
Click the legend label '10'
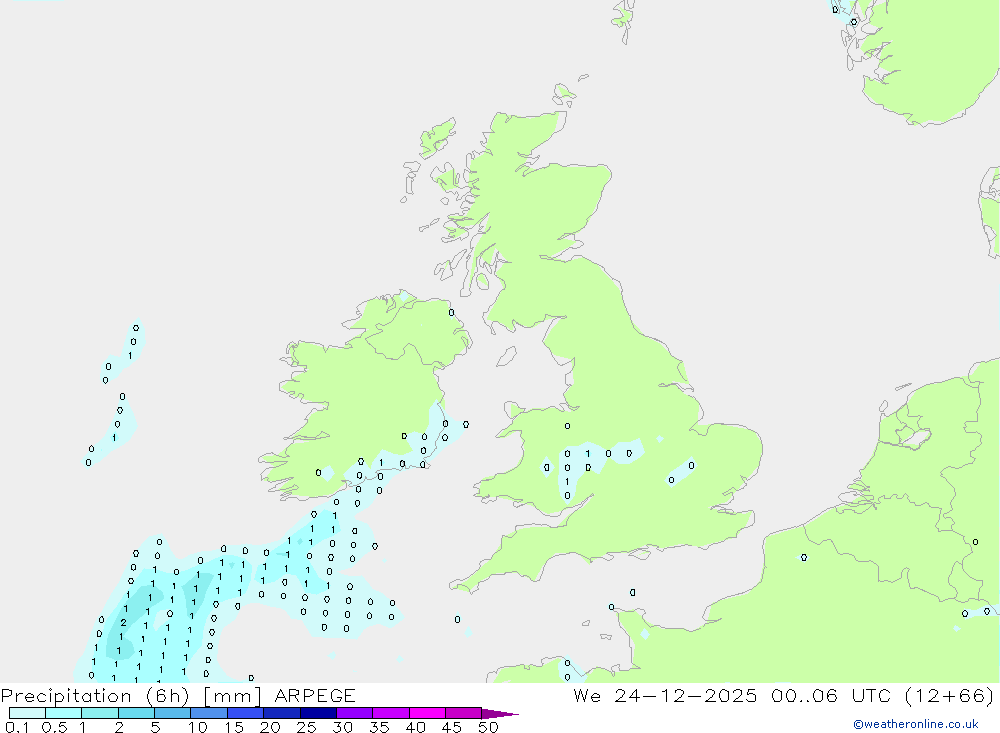click(198, 727)
